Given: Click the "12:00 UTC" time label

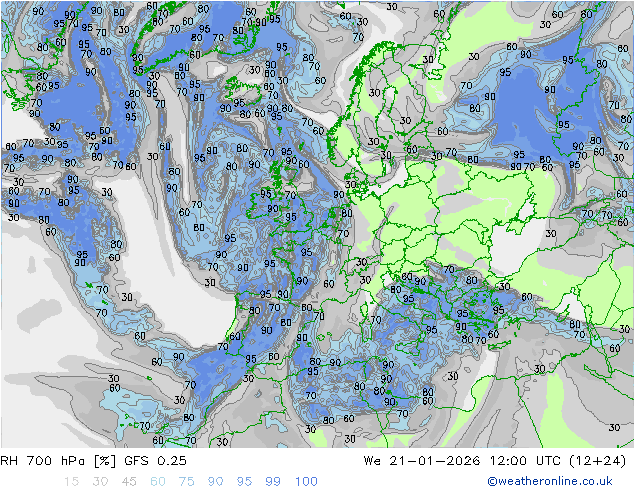Looking at the screenshot, I should point(525,460).
